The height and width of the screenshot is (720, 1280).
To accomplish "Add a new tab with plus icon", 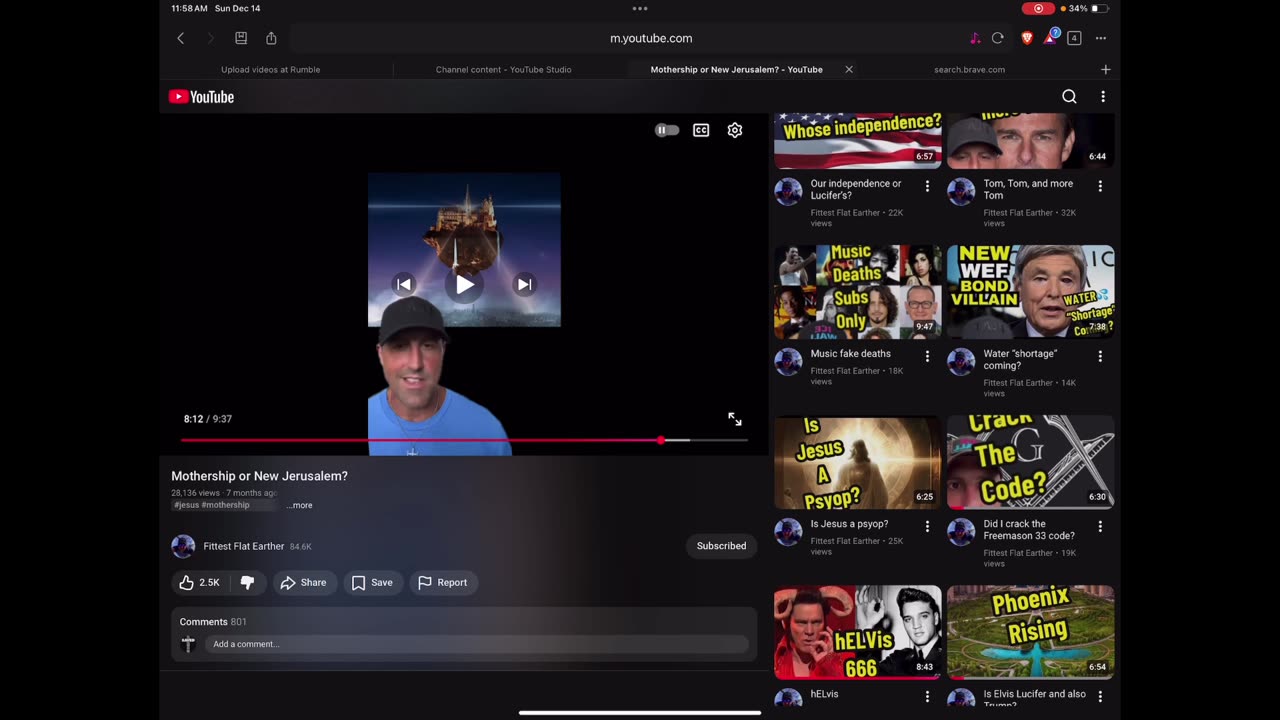I will pyautogui.click(x=1105, y=69).
